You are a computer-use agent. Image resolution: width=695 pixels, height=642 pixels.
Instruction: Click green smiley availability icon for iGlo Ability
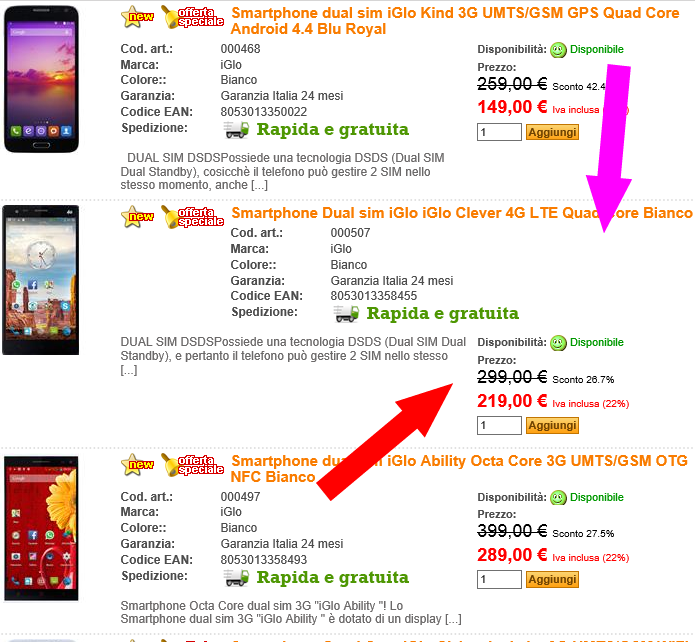[x=558, y=497]
